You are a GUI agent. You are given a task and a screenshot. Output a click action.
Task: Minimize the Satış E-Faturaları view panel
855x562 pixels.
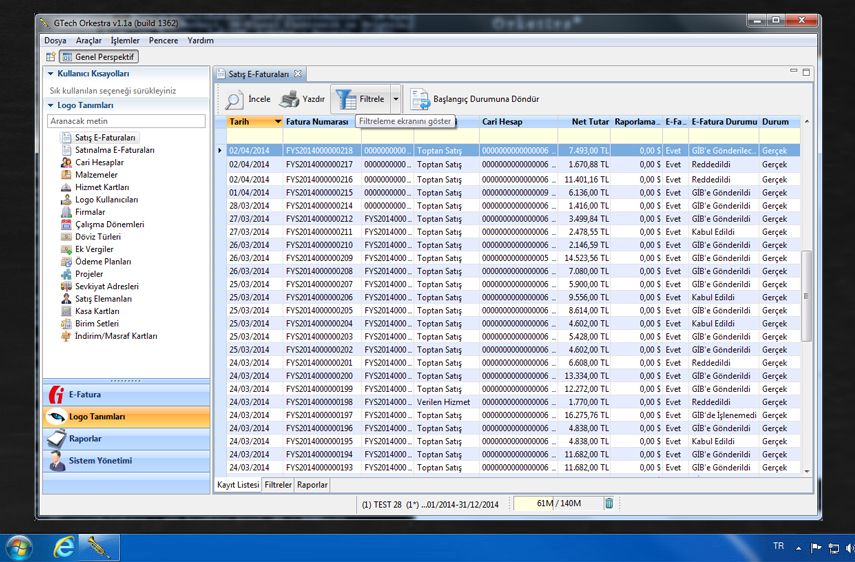(793, 71)
